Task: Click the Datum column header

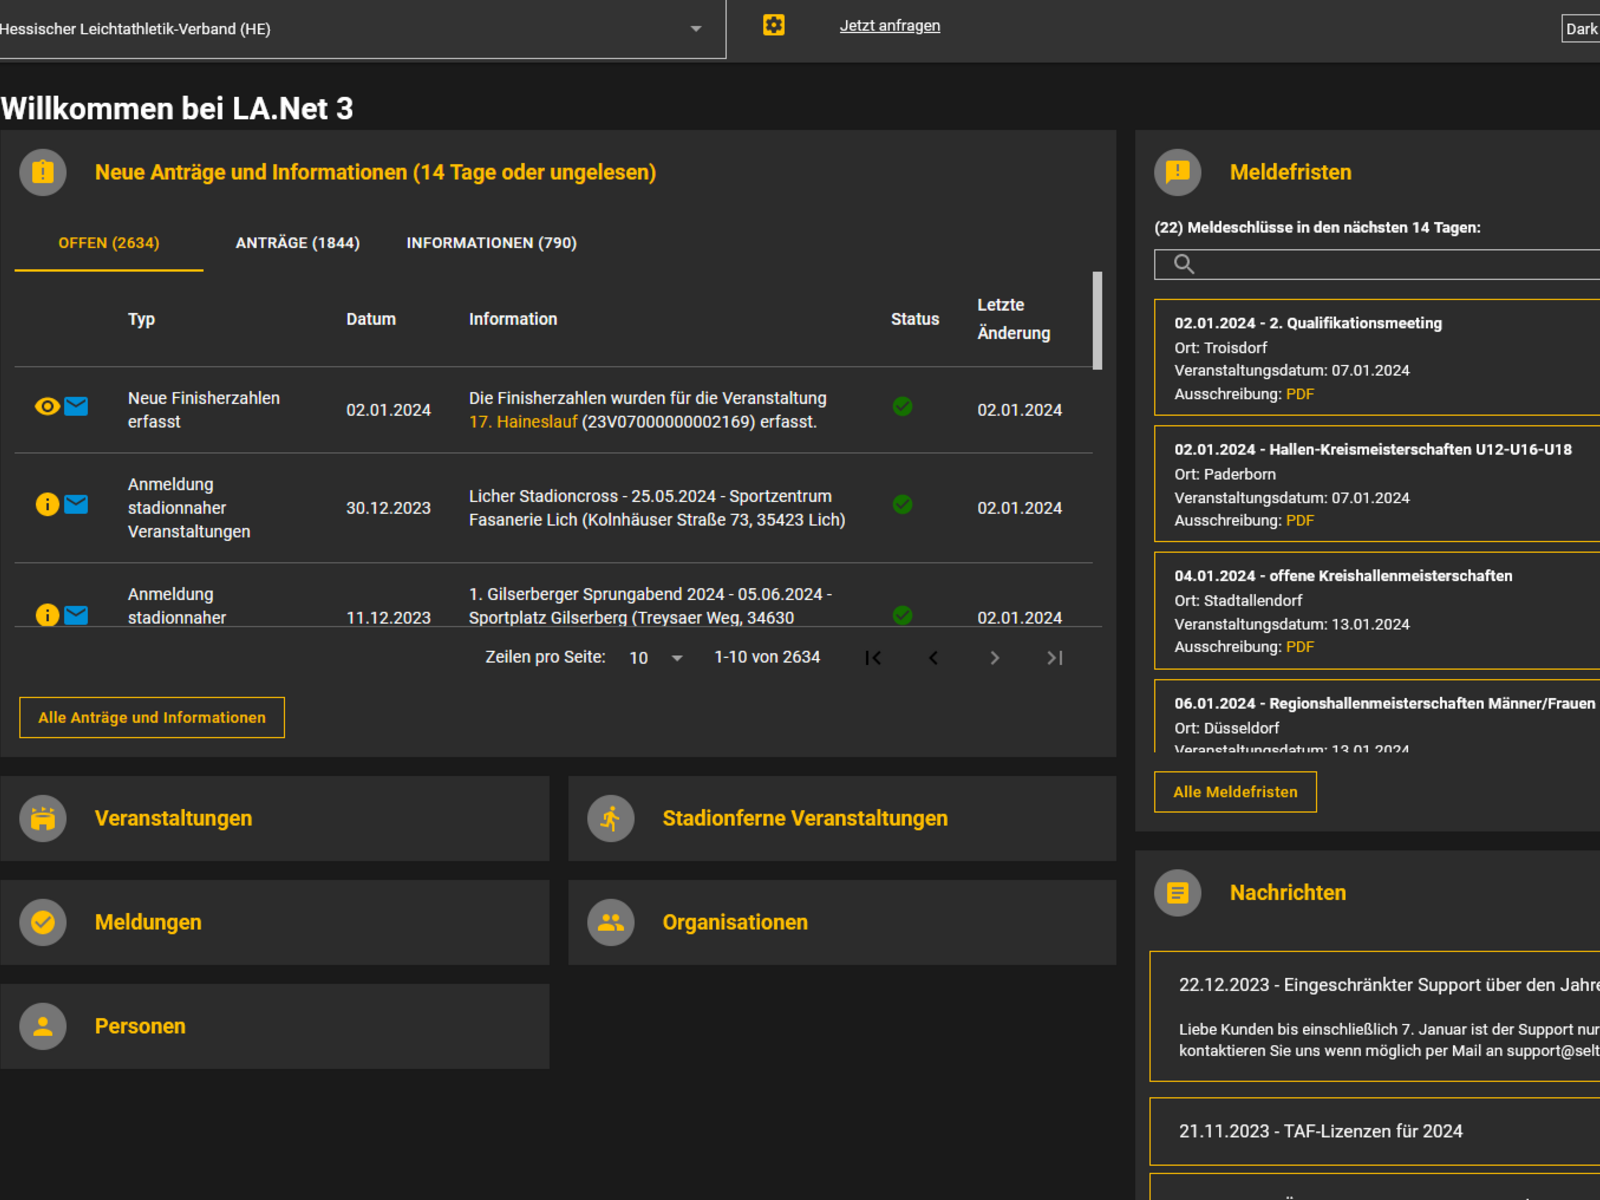Action: point(371,319)
